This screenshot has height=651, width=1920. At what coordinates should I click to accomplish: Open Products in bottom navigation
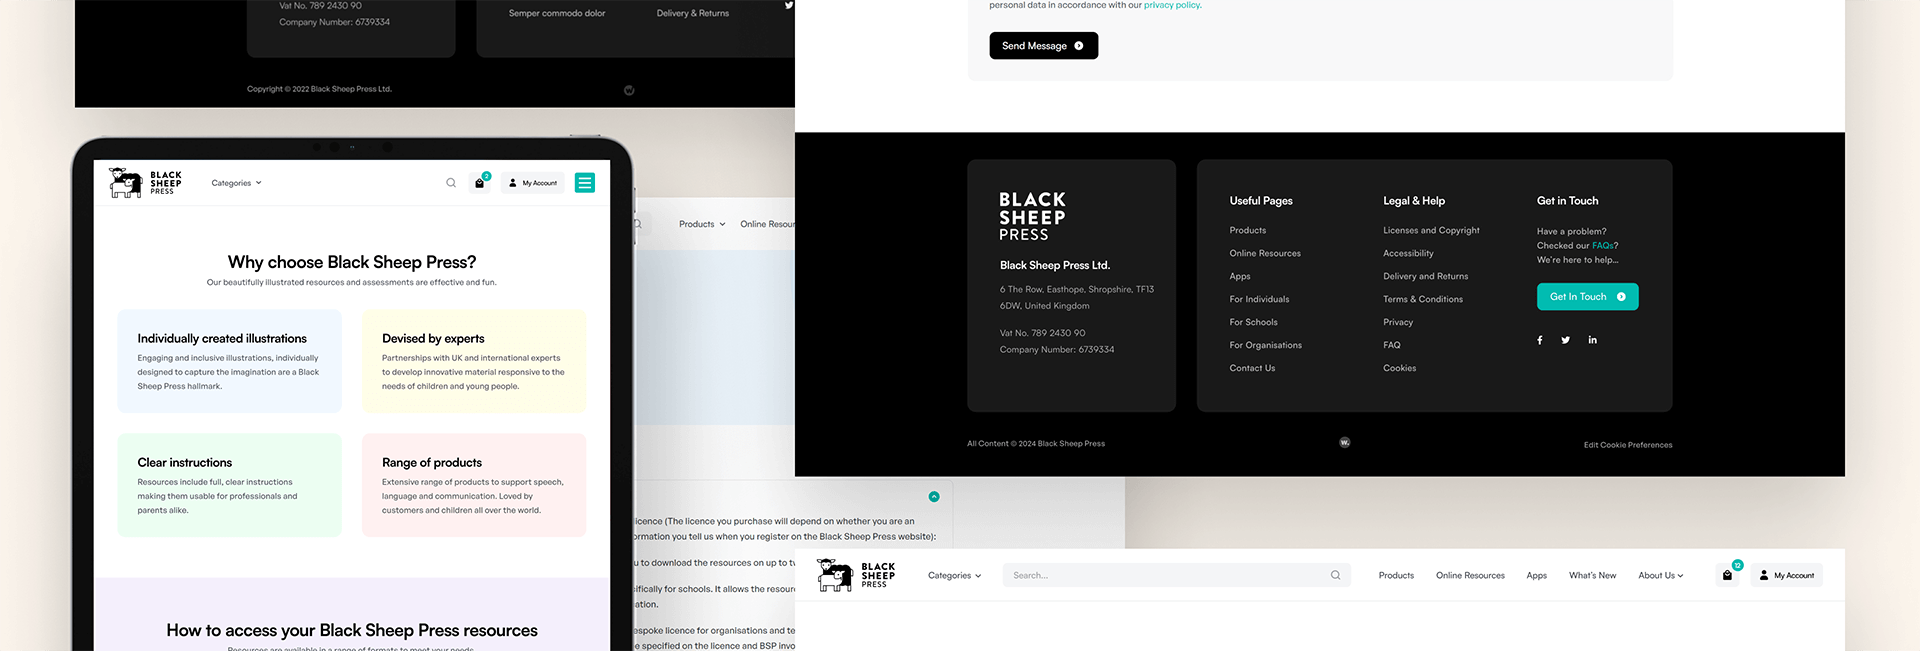[1396, 575]
